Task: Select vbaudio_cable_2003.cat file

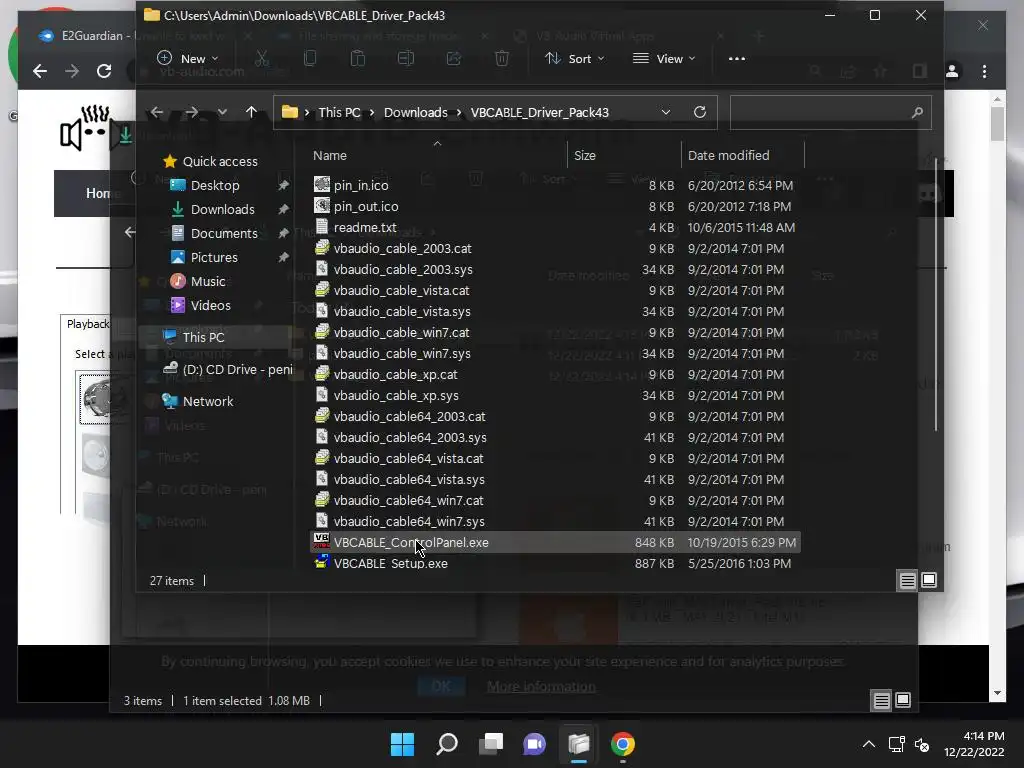Action: 402,249
